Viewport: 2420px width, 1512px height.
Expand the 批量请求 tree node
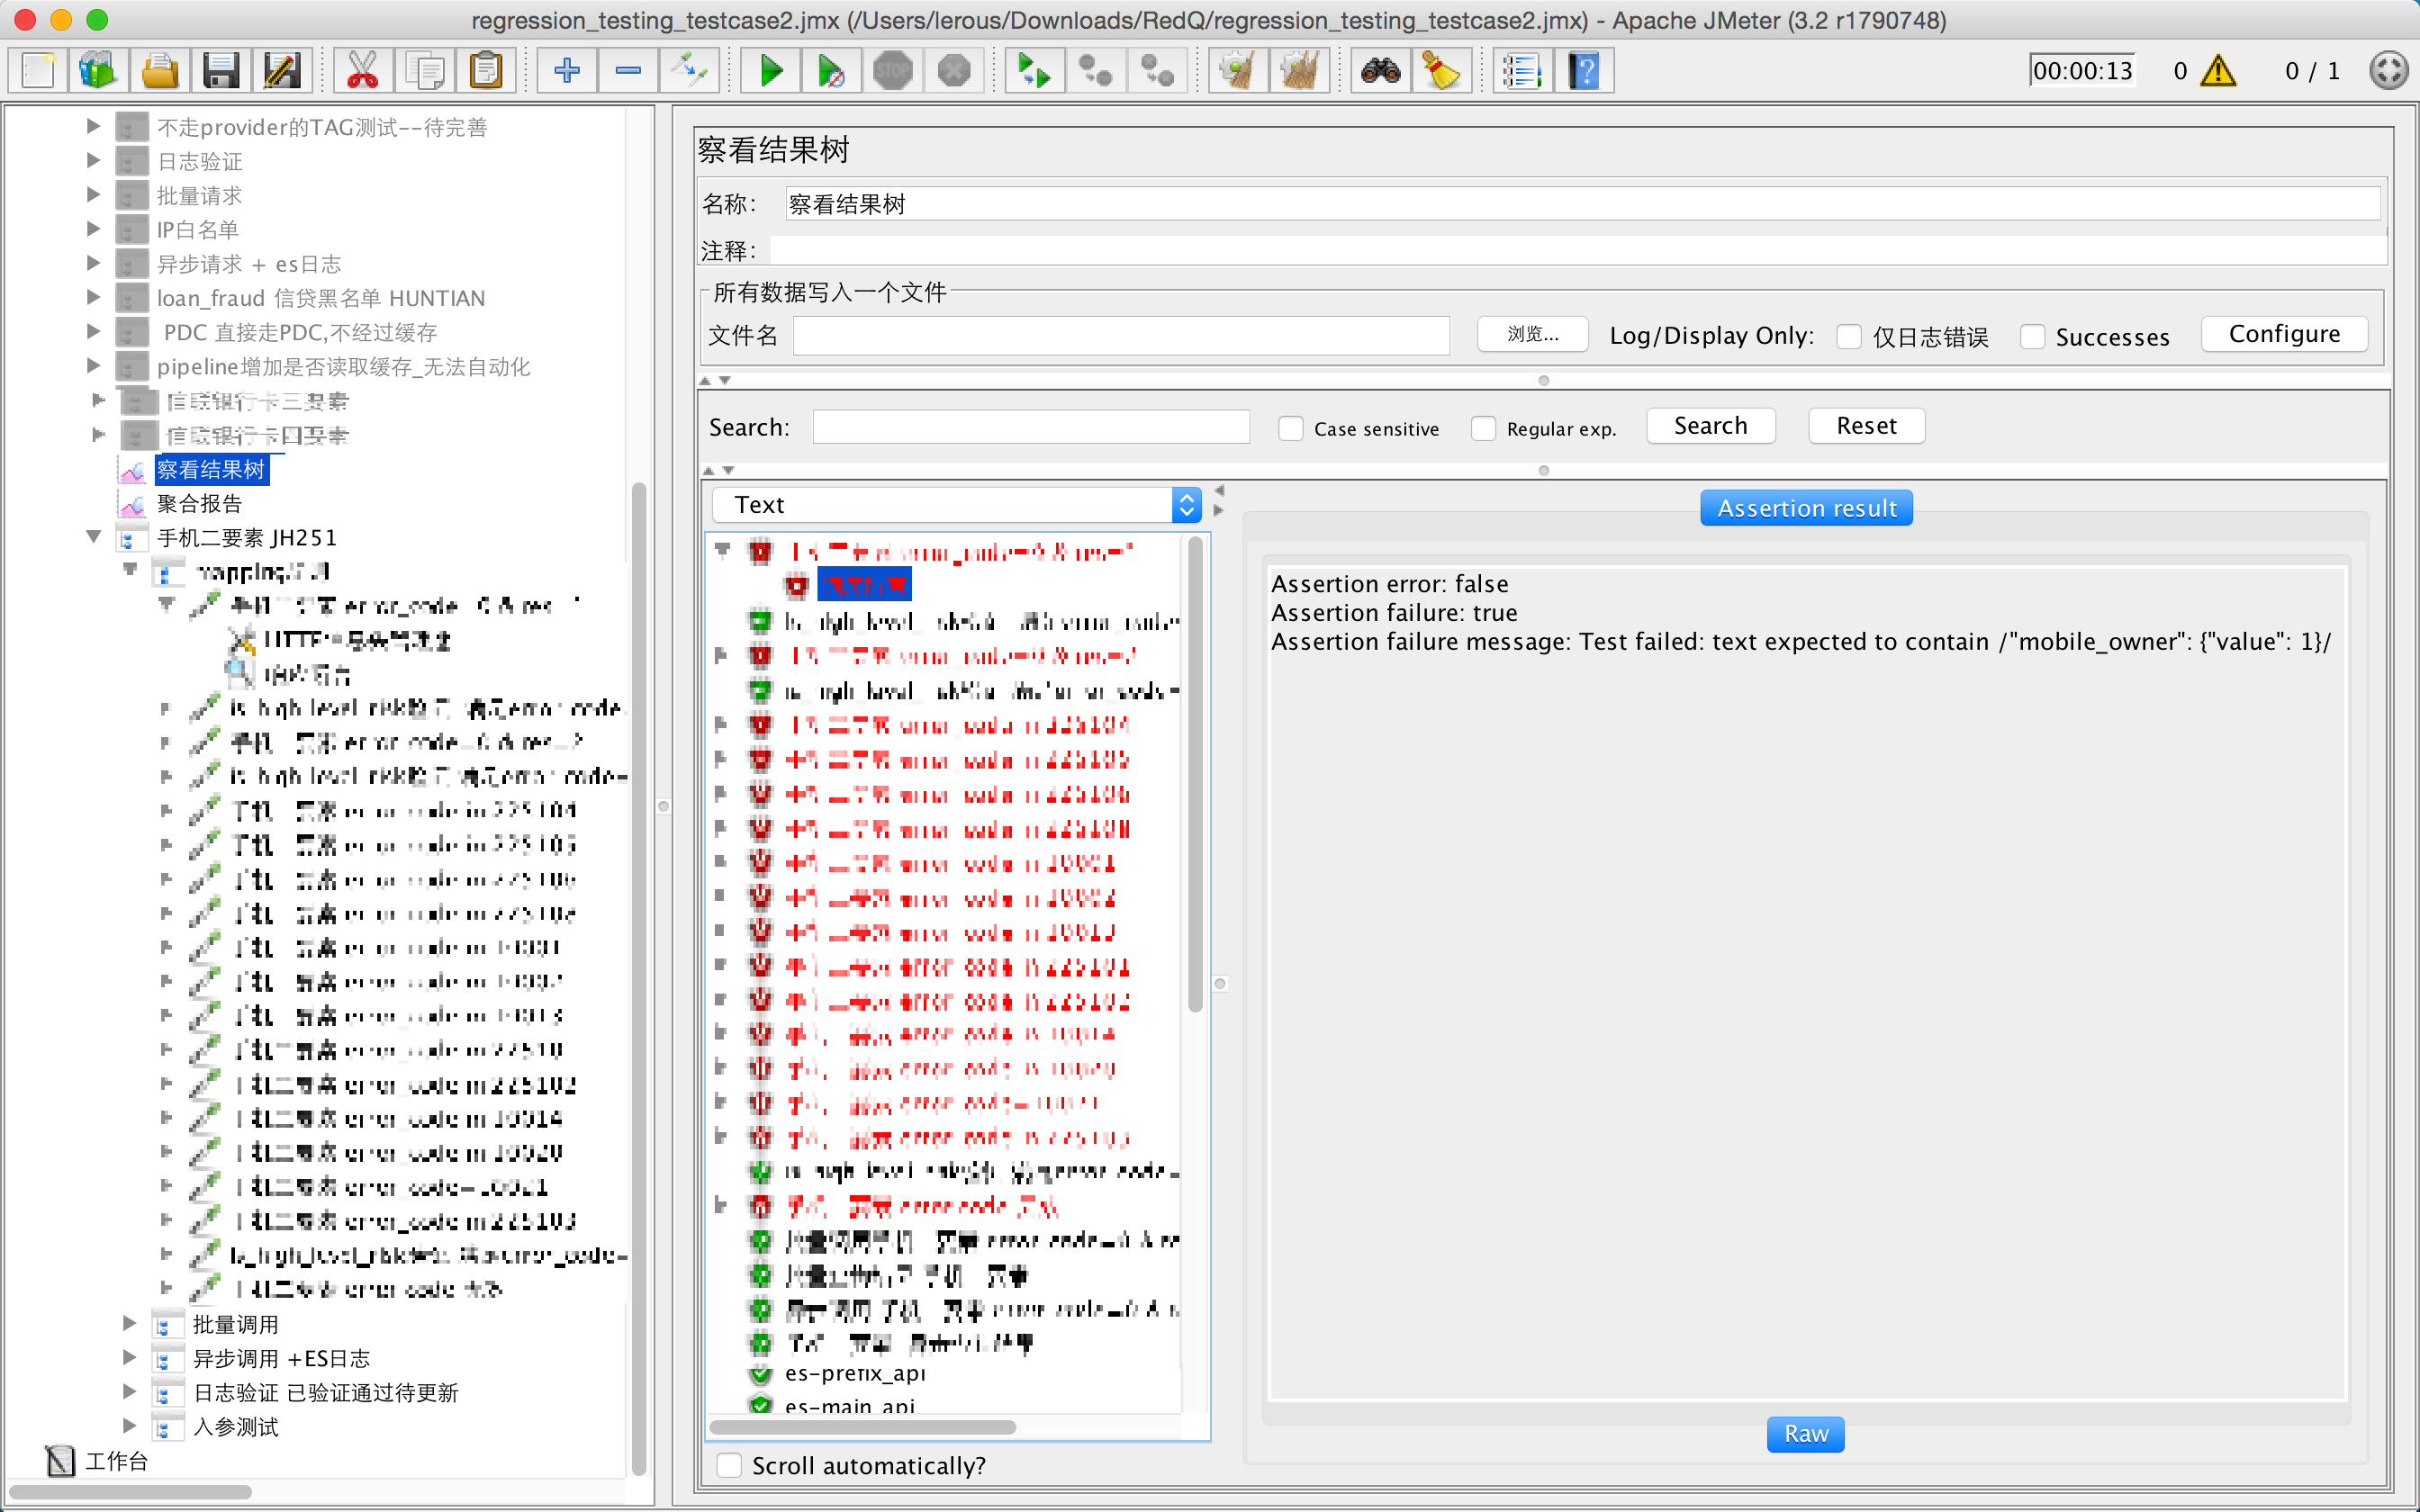[x=93, y=194]
